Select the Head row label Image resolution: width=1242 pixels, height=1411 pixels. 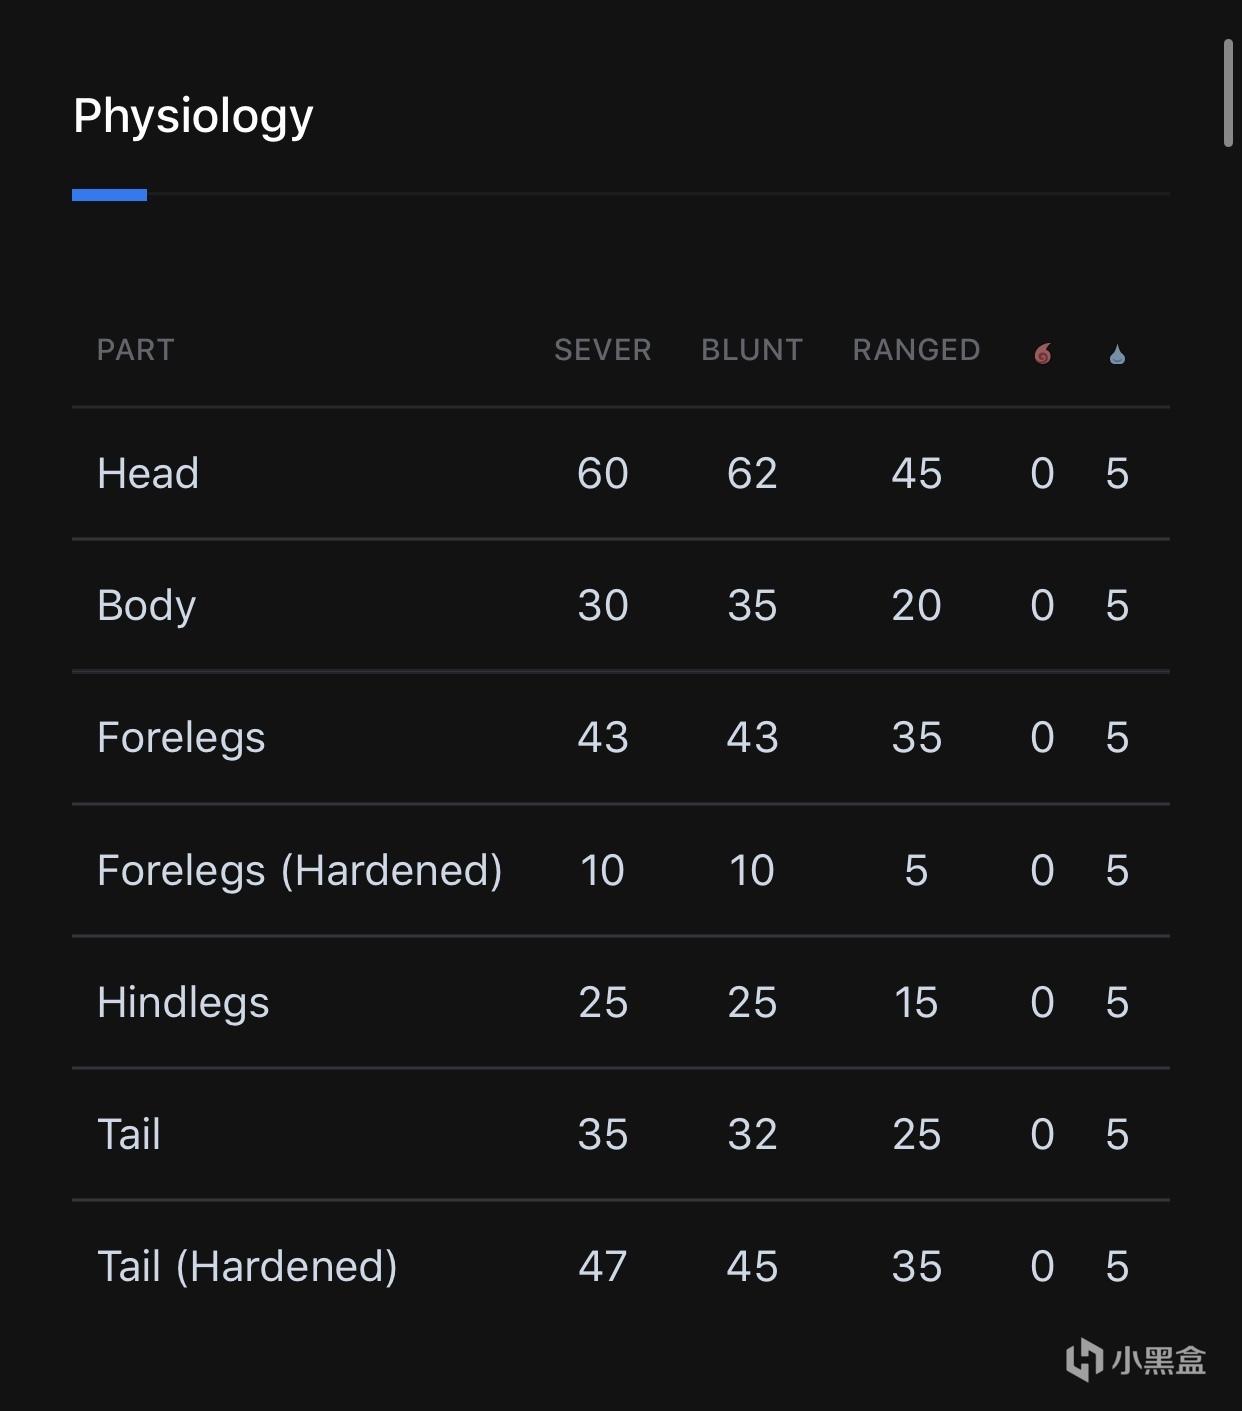[x=148, y=473]
